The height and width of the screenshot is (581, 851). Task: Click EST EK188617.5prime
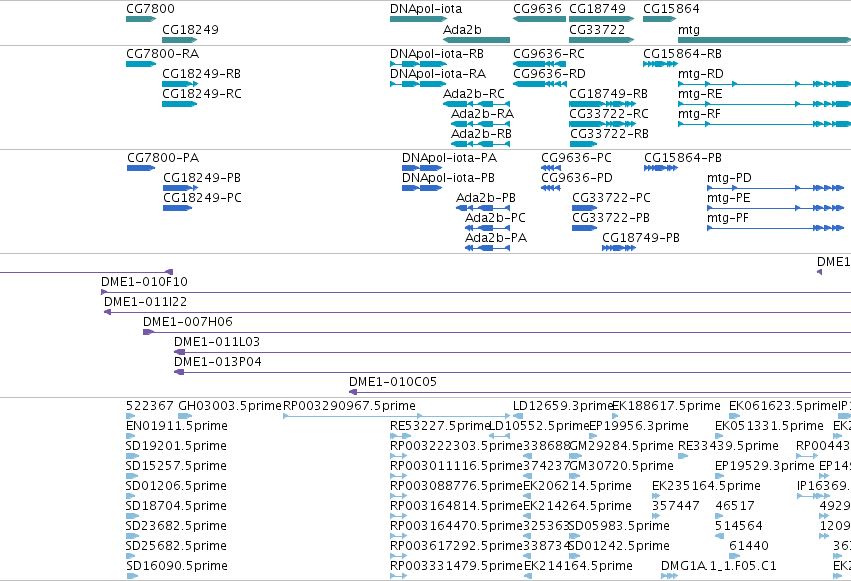tap(666, 406)
